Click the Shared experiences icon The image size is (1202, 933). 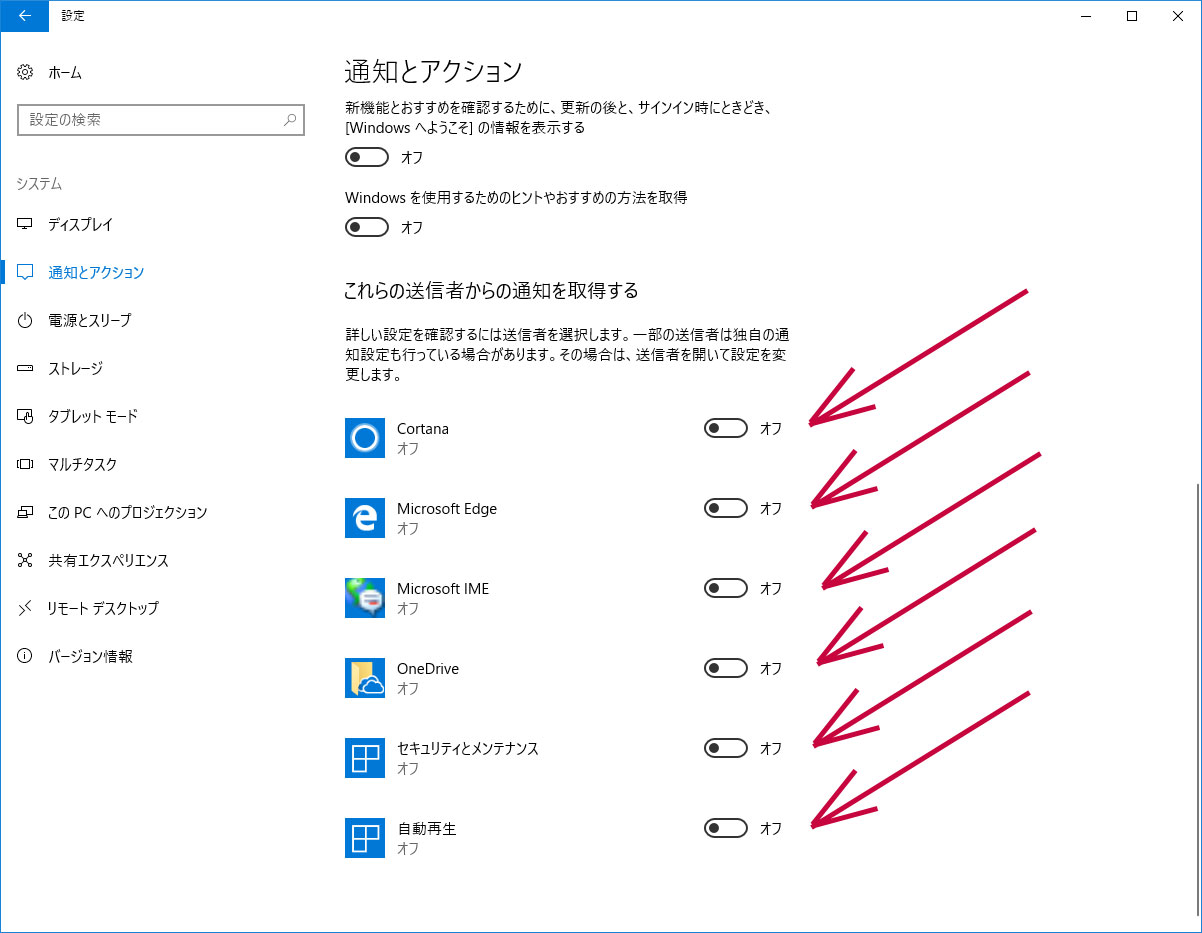[x=26, y=560]
